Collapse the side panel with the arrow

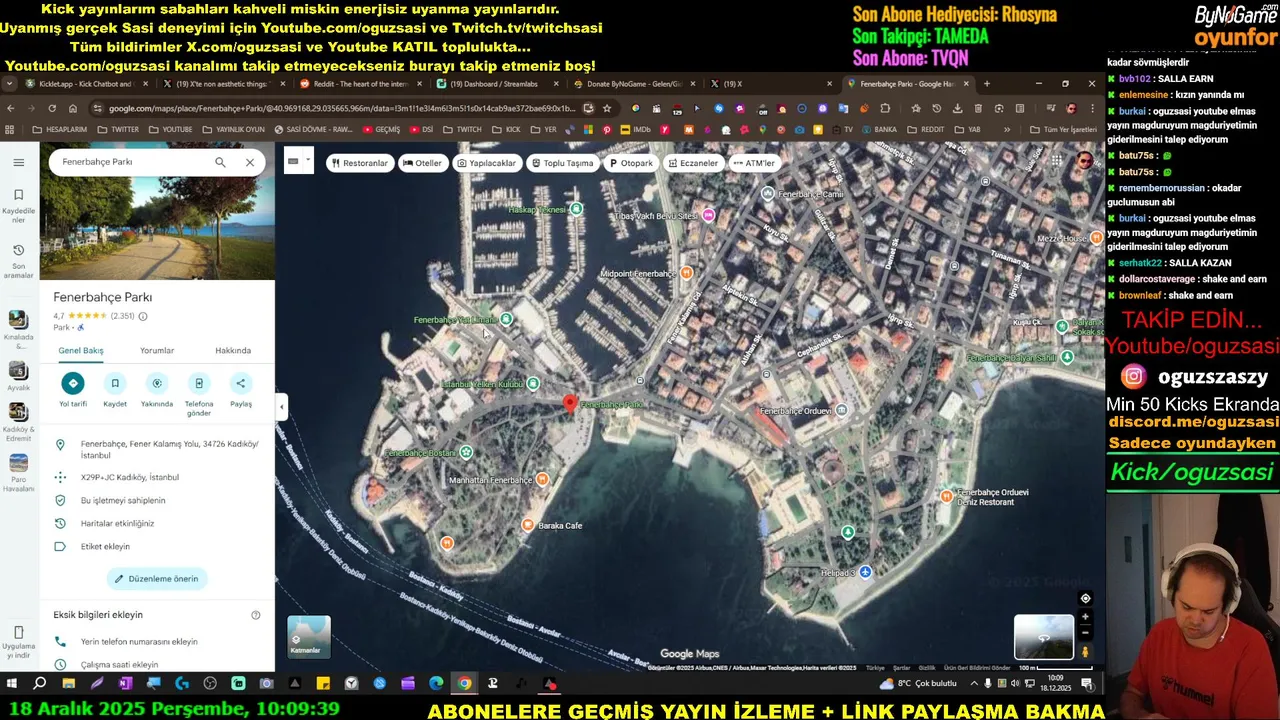click(281, 406)
